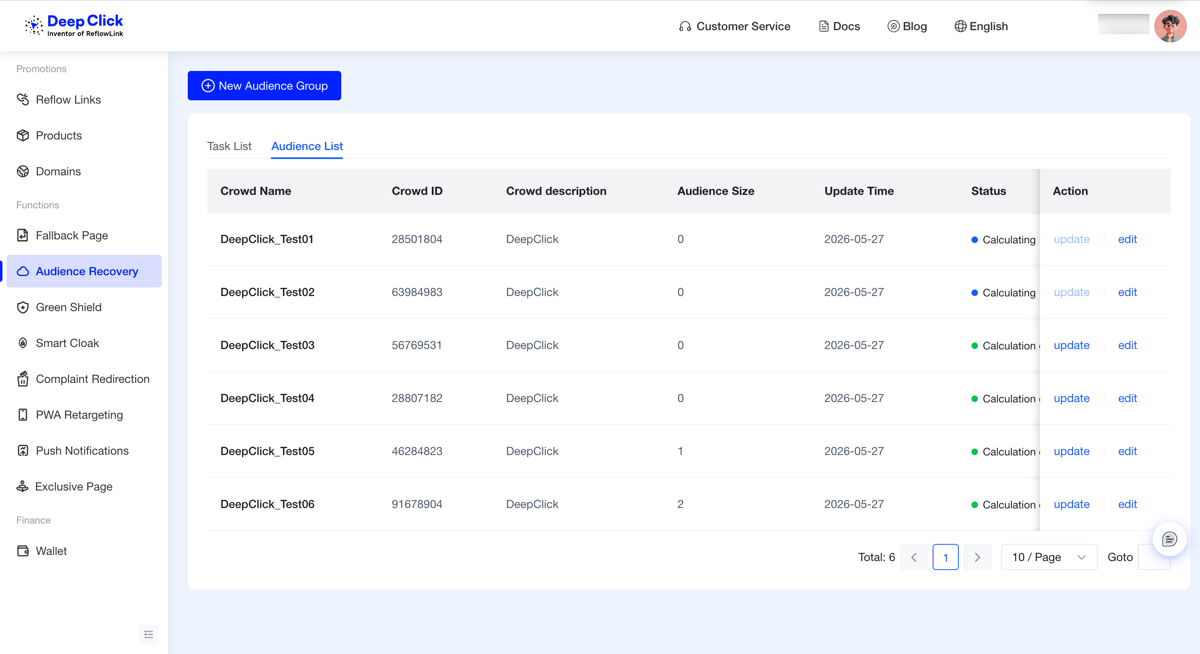Click the Crowd Name column header
1200x654 pixels.
(x=256, y=191)
